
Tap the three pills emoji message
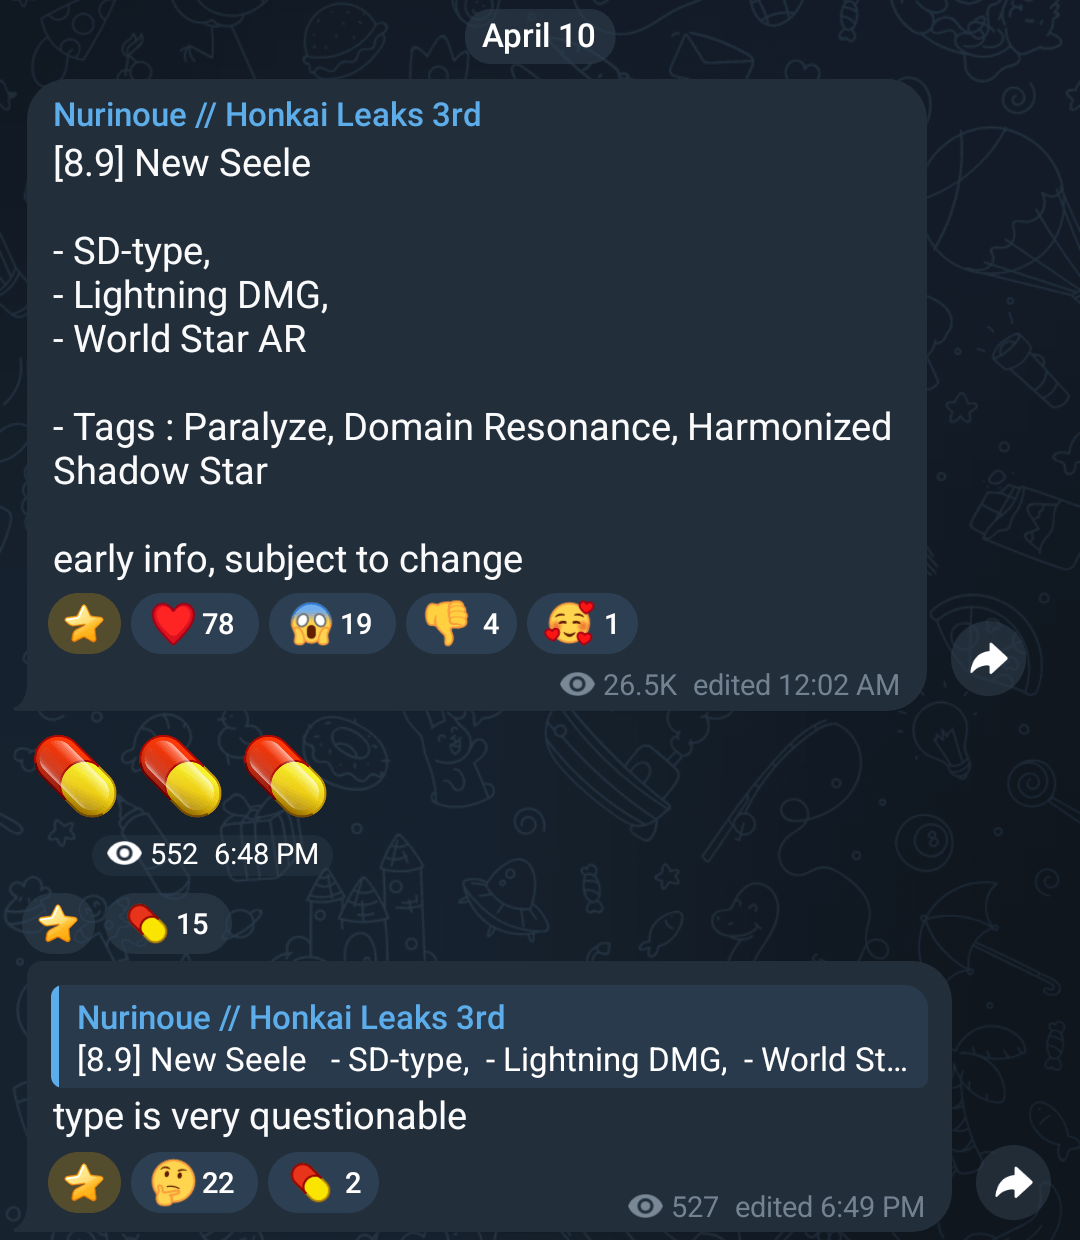180,776
